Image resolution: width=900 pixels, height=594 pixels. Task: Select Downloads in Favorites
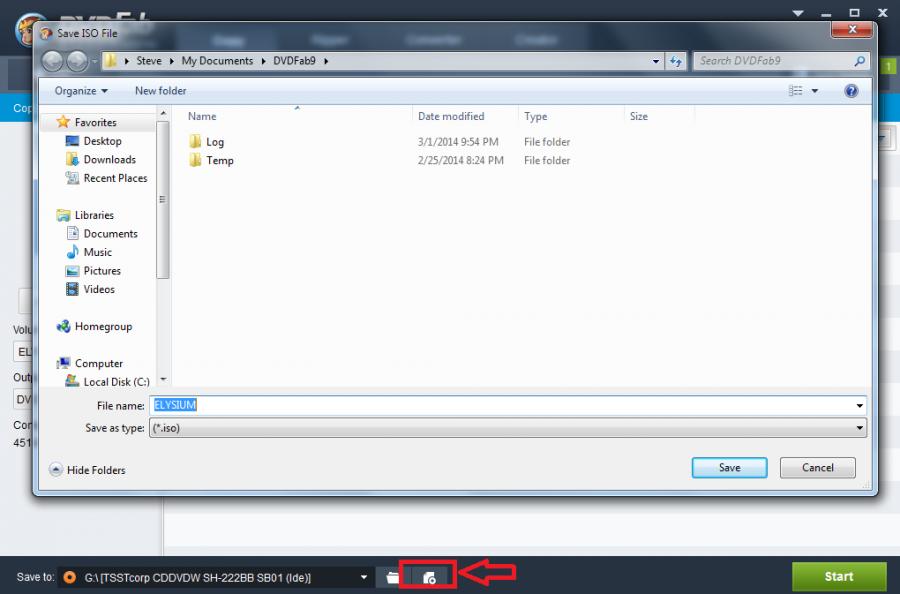tap(110, 160)
